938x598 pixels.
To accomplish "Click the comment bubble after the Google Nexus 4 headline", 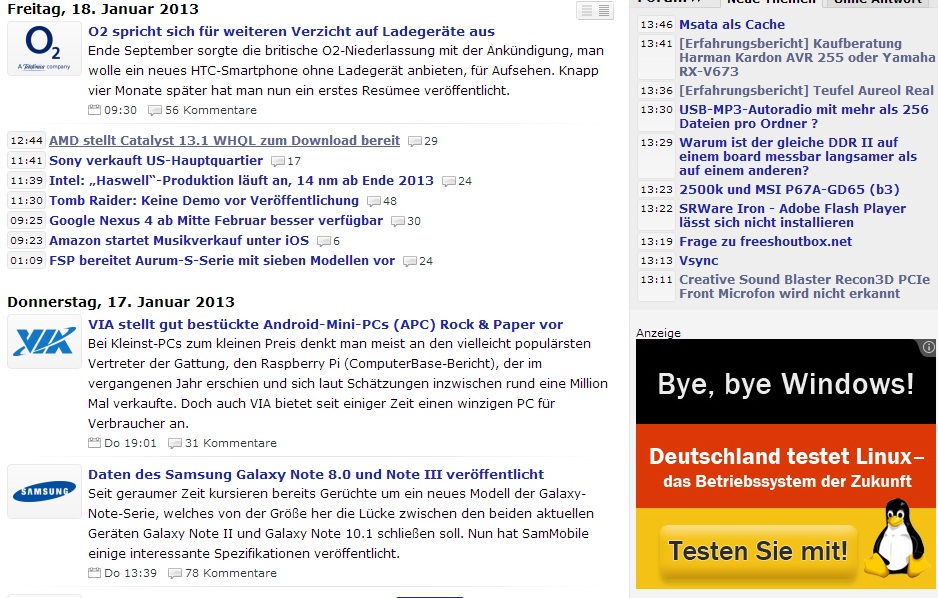I will tap(398, 221).
